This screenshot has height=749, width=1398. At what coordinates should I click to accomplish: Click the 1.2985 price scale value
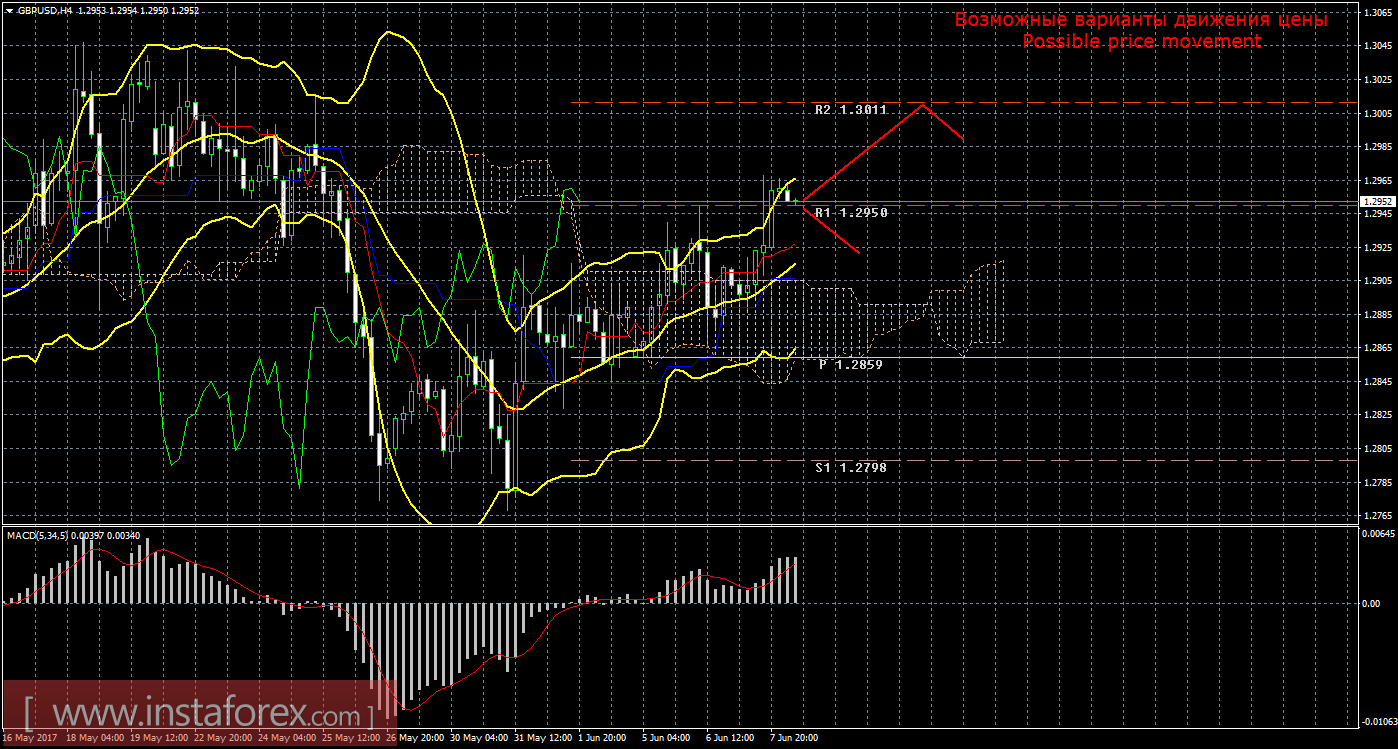pos(1378,147)
